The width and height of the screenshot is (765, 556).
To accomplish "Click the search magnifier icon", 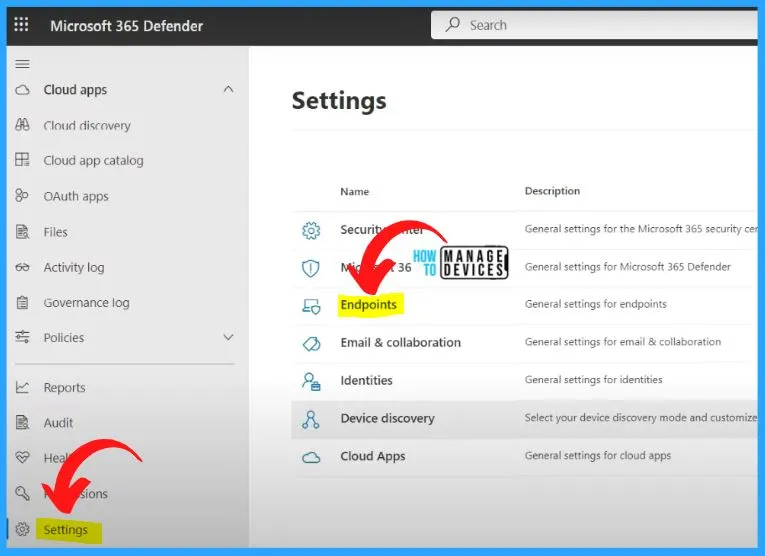I will click(x=453, y=24).
